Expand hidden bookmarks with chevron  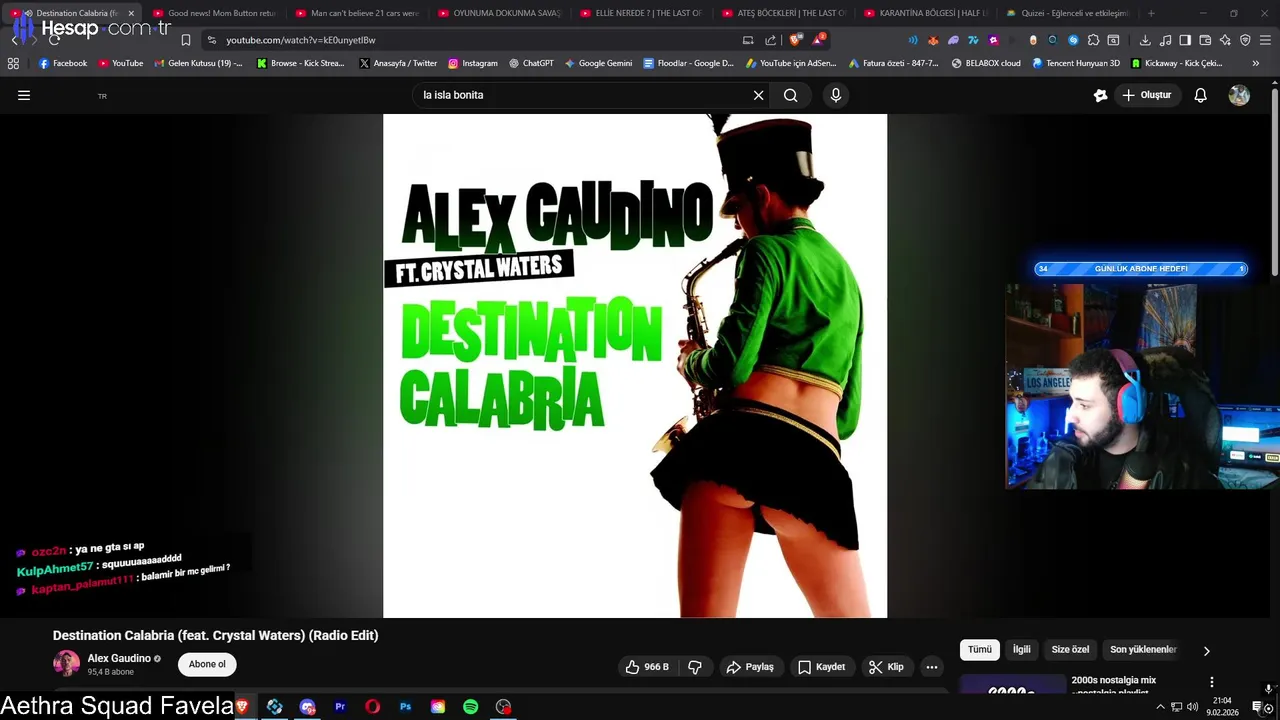click(x=1256, y=63)
